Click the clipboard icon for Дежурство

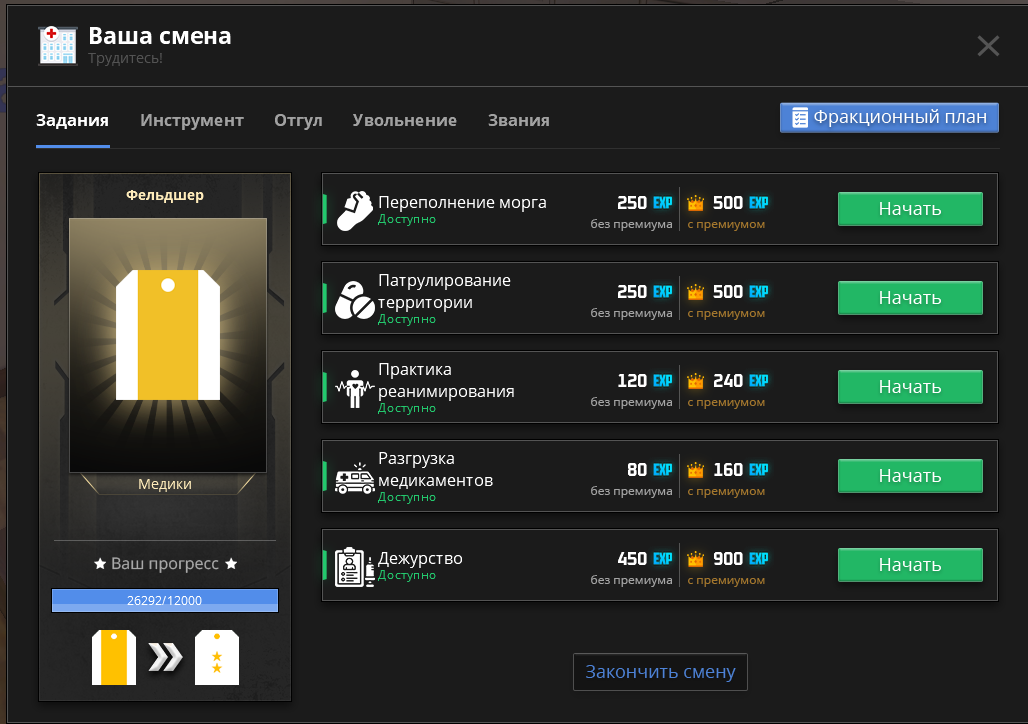click(355, 567)
